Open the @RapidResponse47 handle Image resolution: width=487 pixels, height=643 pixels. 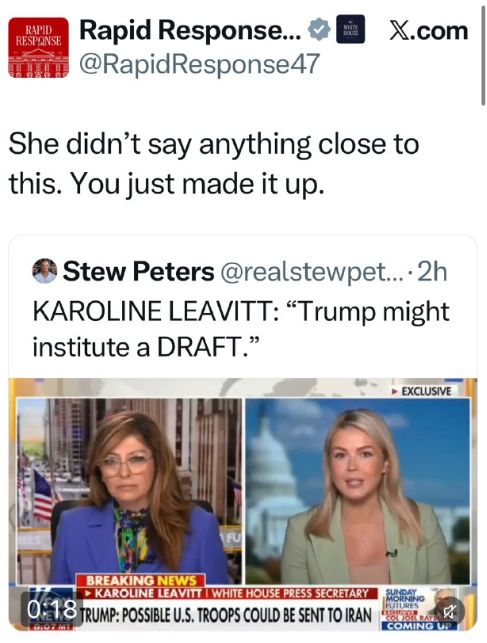click(199, 64)
